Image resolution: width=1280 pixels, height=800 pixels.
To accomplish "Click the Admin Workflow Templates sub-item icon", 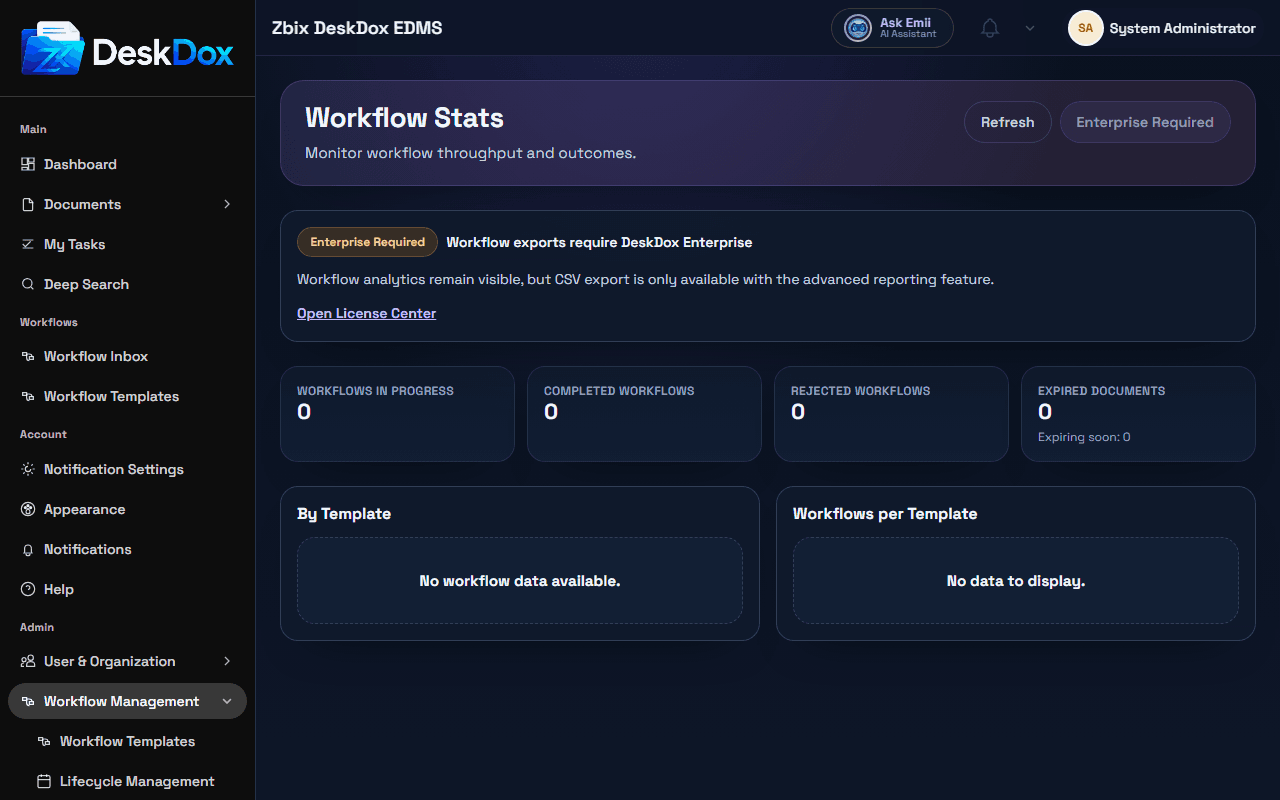I will [44, 741].
